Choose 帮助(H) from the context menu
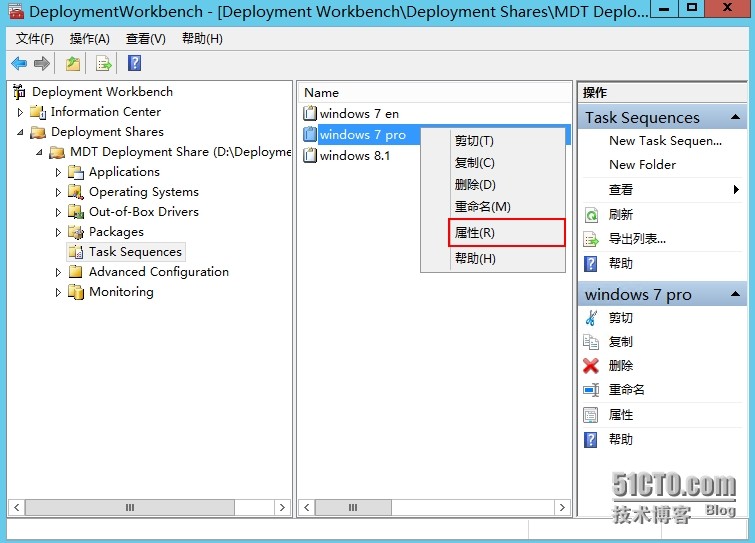This screenshot has height=543, width=755. (x=493, y=259)
